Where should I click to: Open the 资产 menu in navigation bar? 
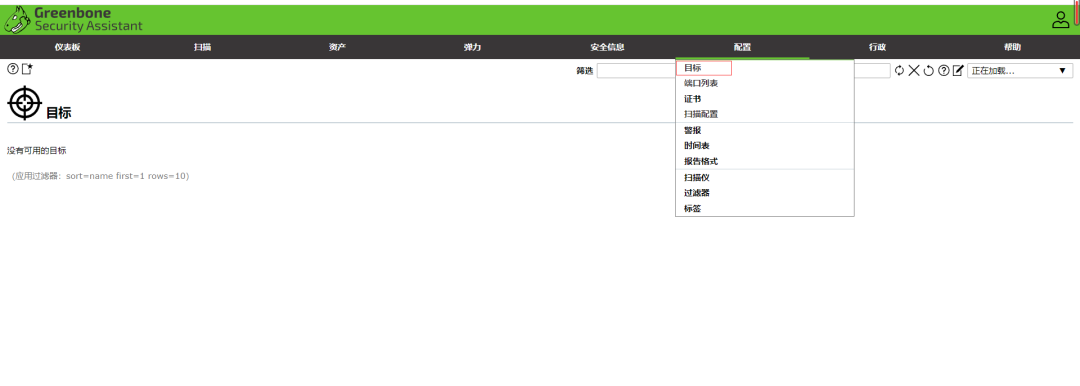tap(338, 48)
